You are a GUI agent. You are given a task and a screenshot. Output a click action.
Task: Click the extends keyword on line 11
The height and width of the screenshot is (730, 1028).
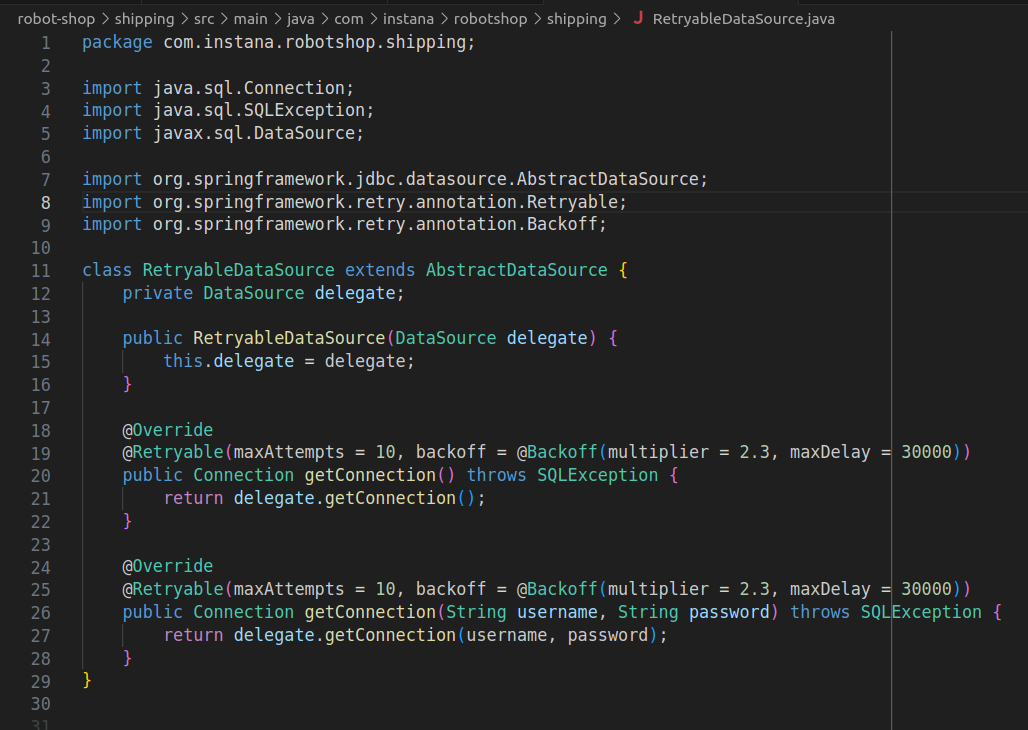pos(380,270)
